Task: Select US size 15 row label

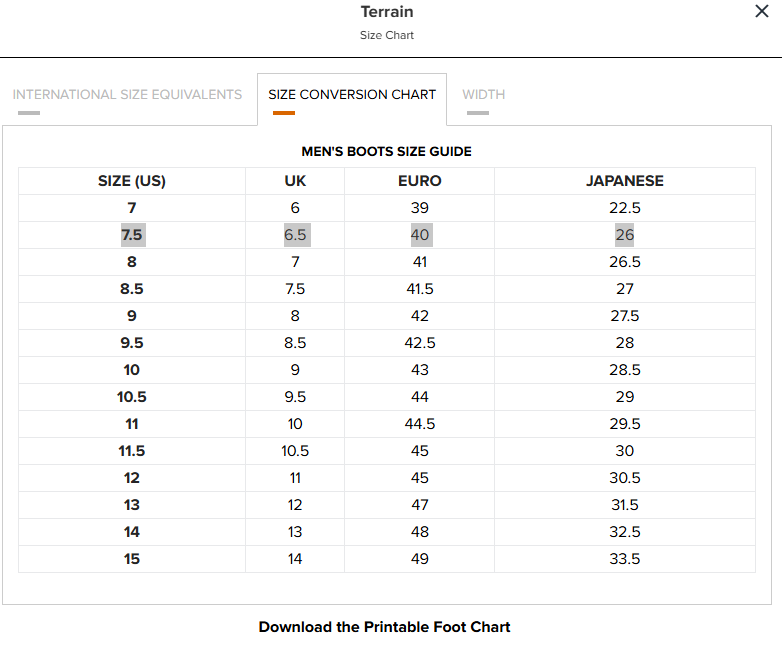Action: click(x=132, y=559)
